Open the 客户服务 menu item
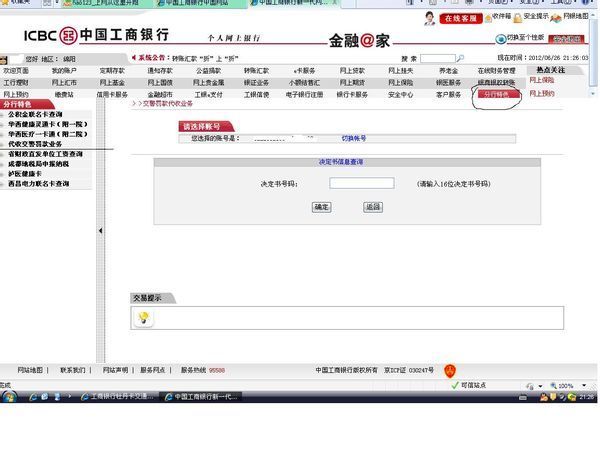 tap(448, 95)
